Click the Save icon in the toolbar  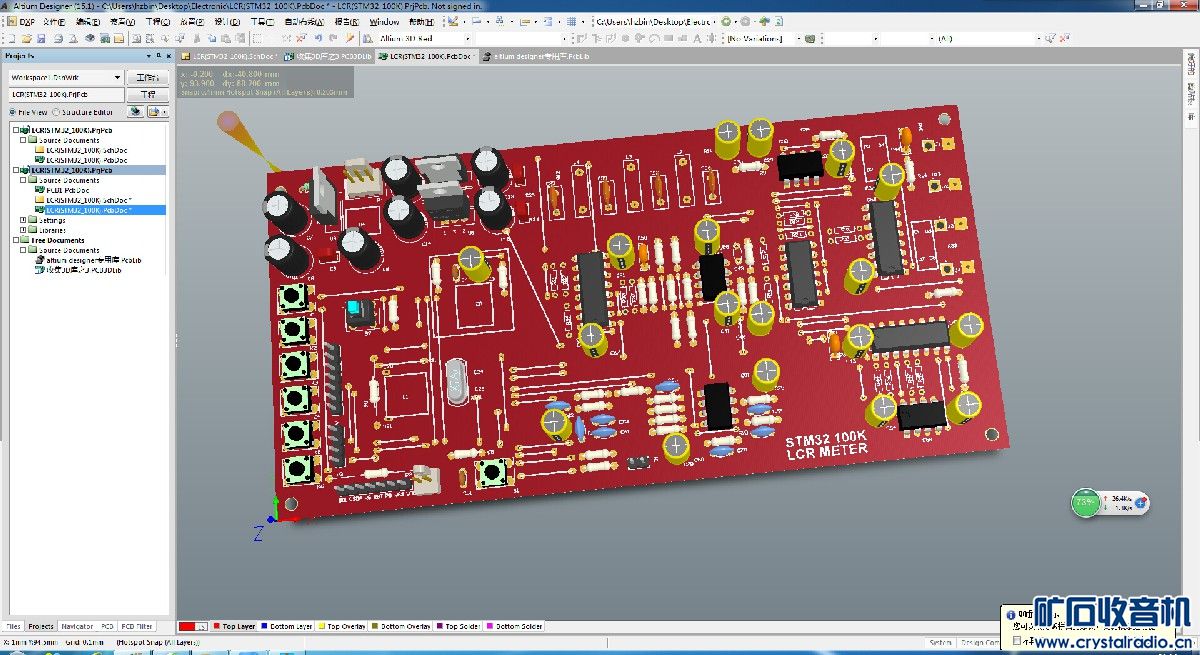[x=42, y=39]
